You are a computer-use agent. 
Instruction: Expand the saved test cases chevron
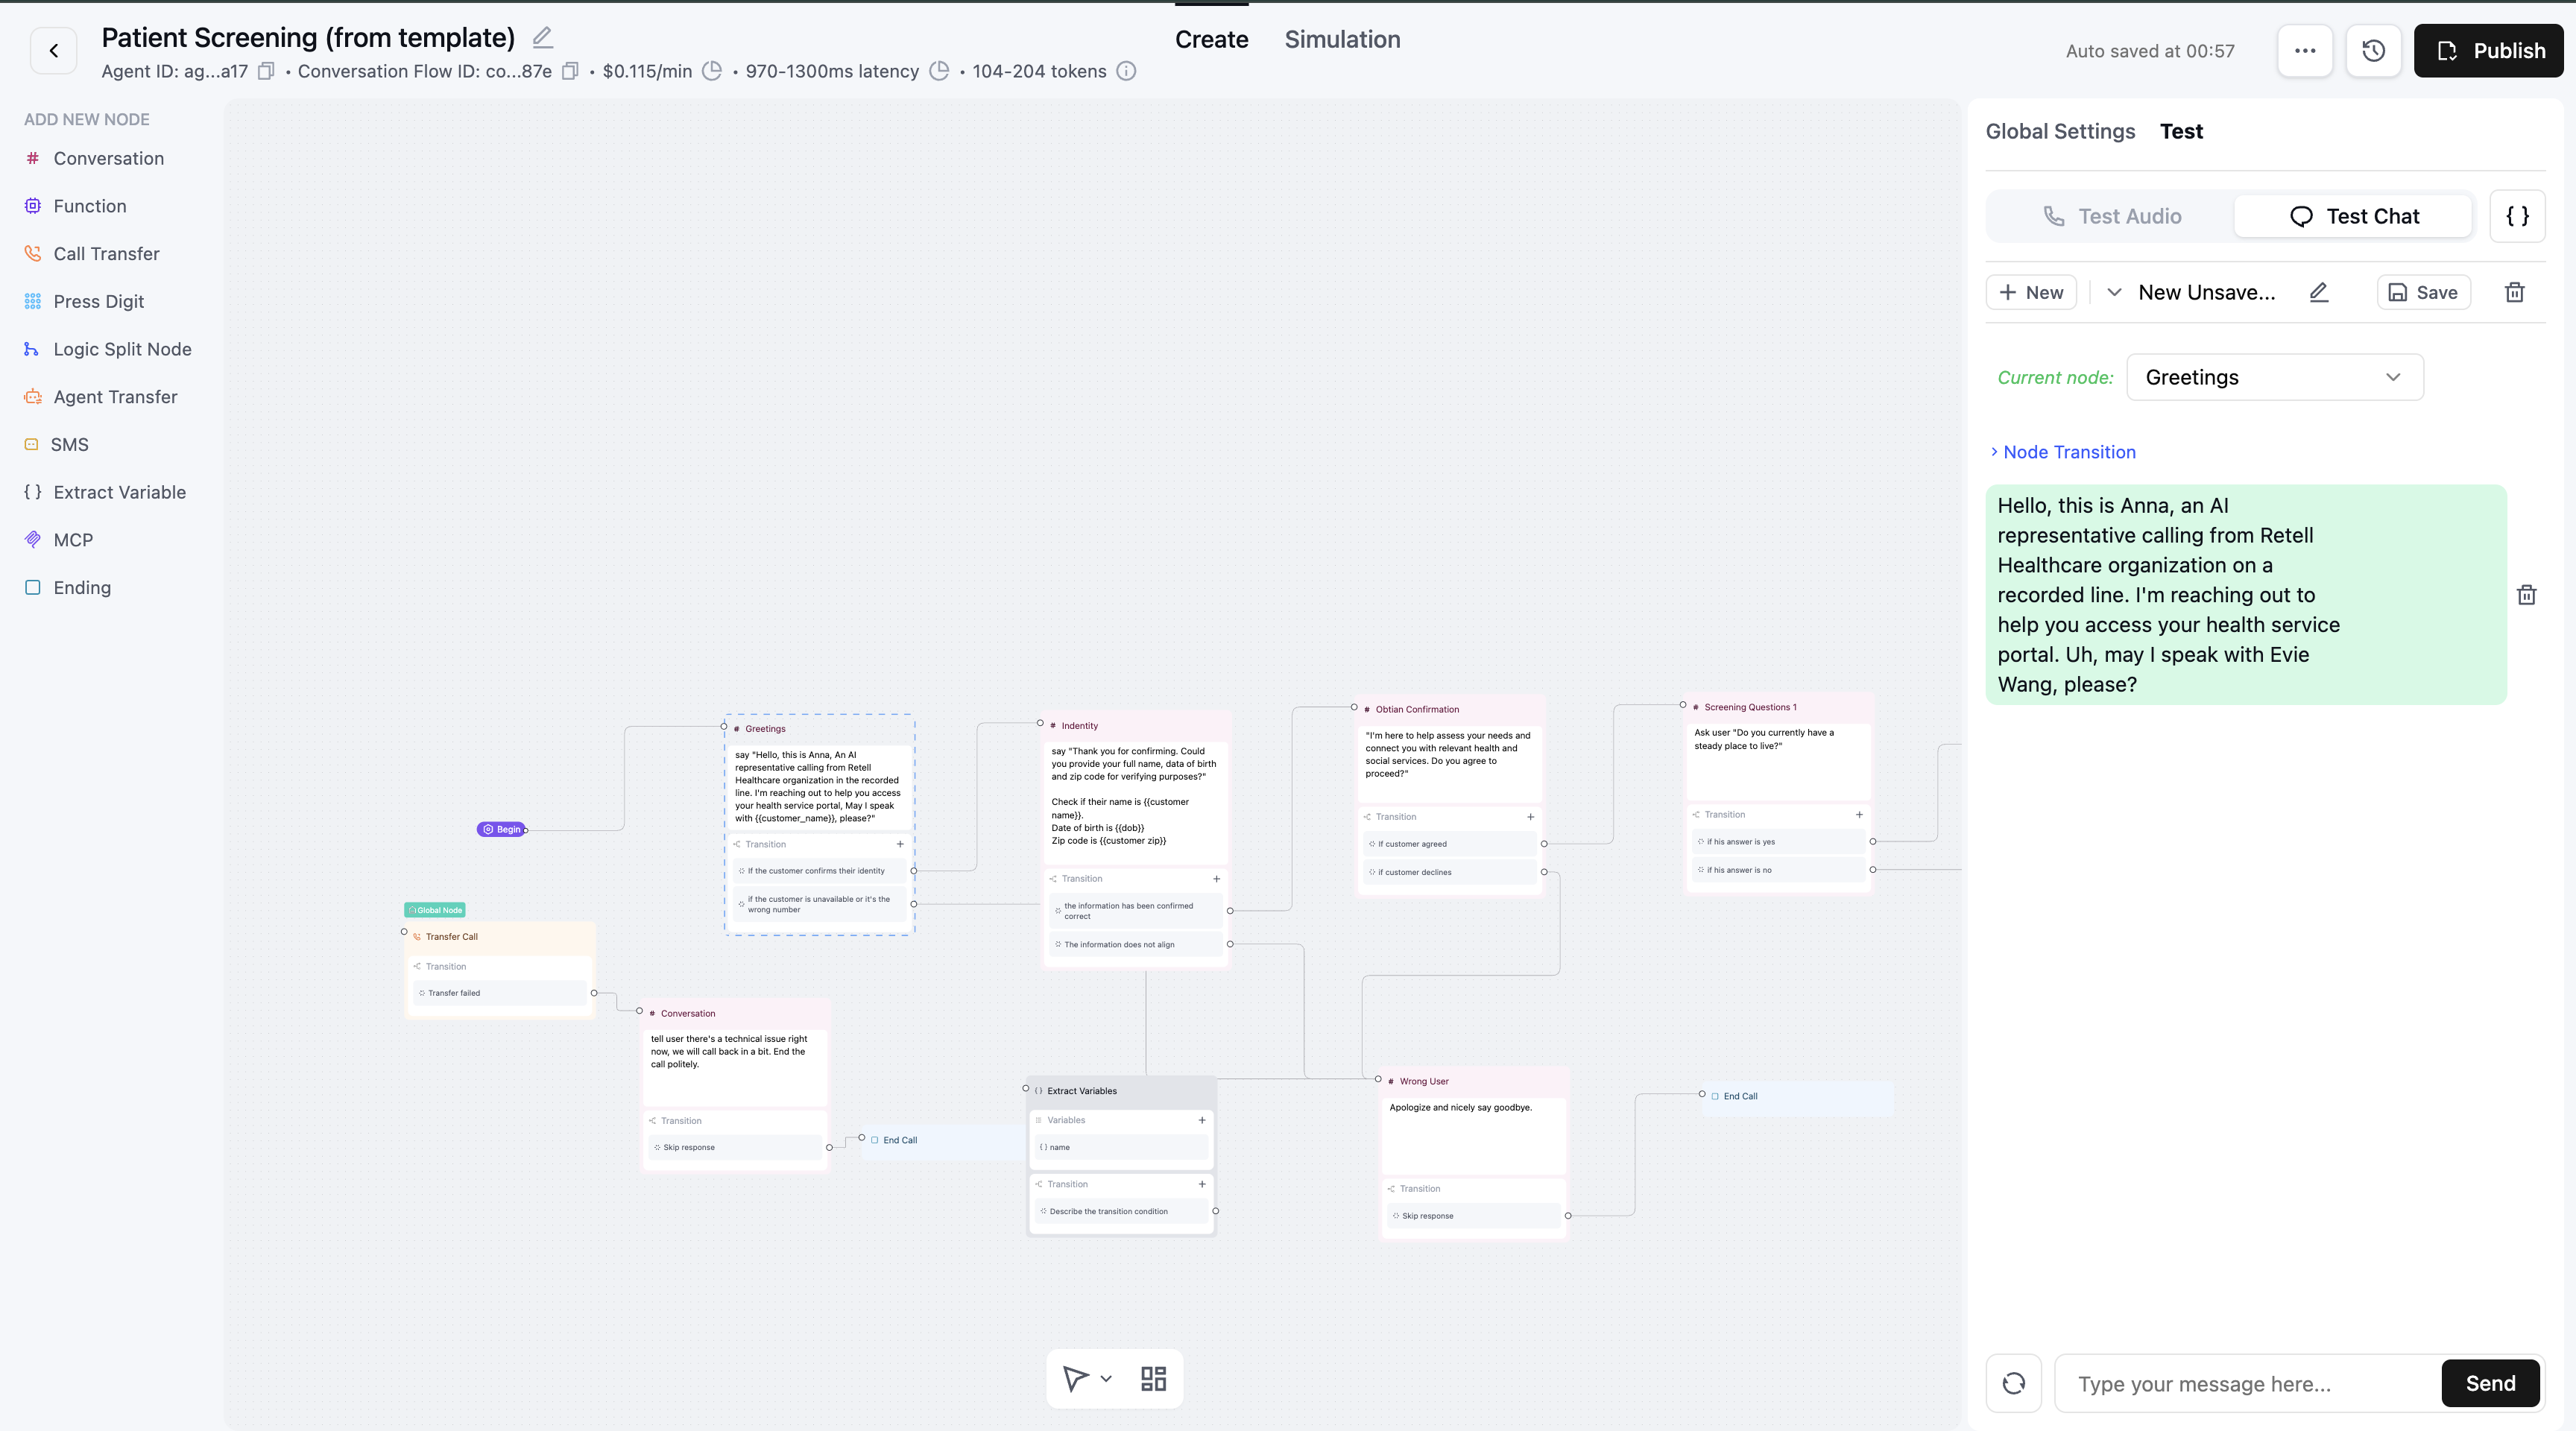tap(2114, 292)
